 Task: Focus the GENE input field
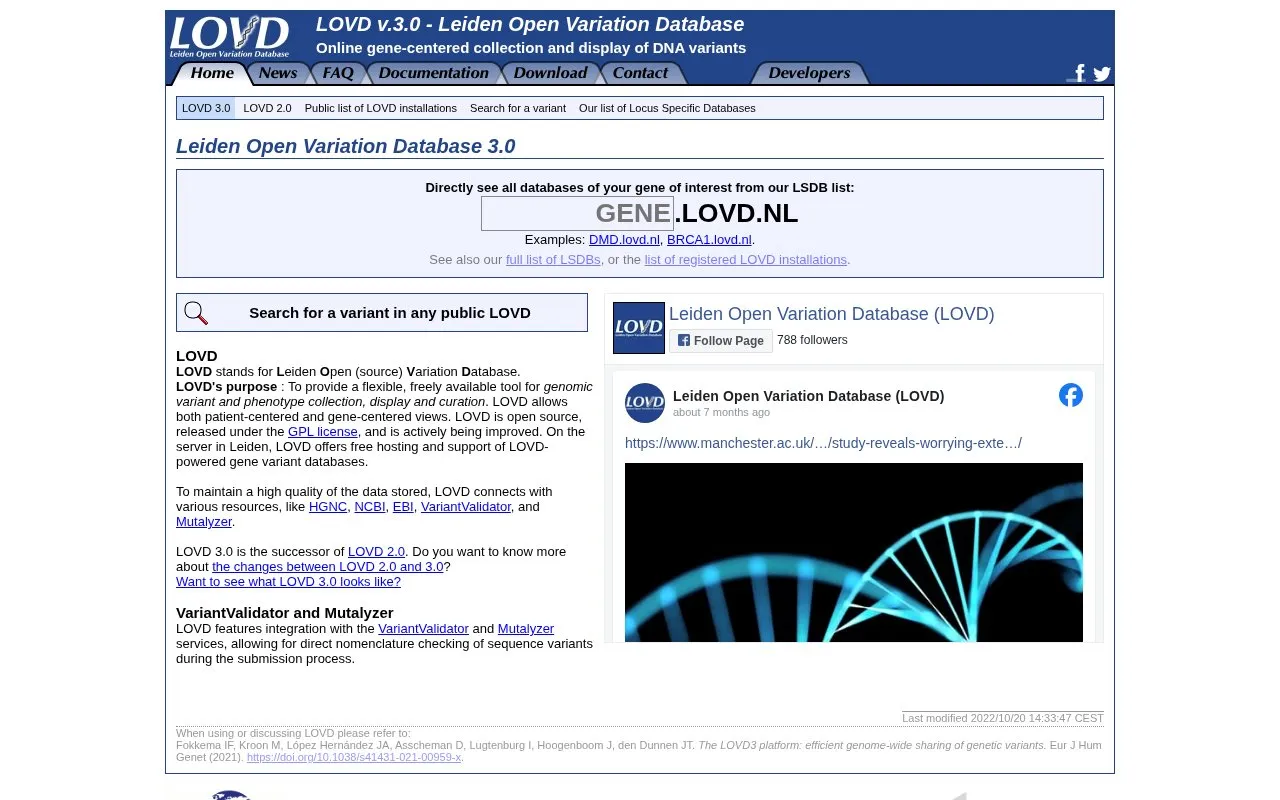click(577, 213)
